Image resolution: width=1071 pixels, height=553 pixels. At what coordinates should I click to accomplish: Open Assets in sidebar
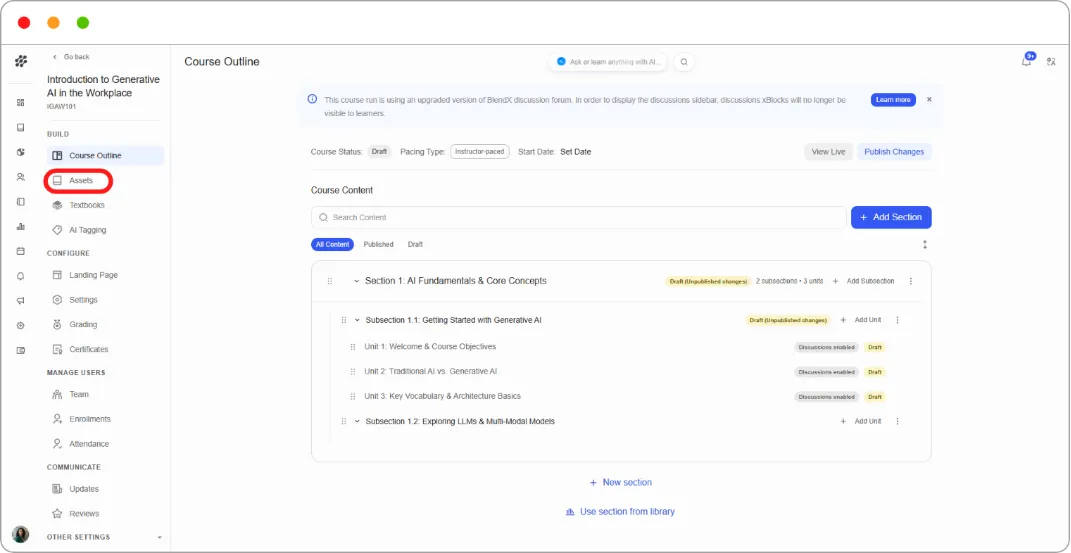[x=79, y=181]
